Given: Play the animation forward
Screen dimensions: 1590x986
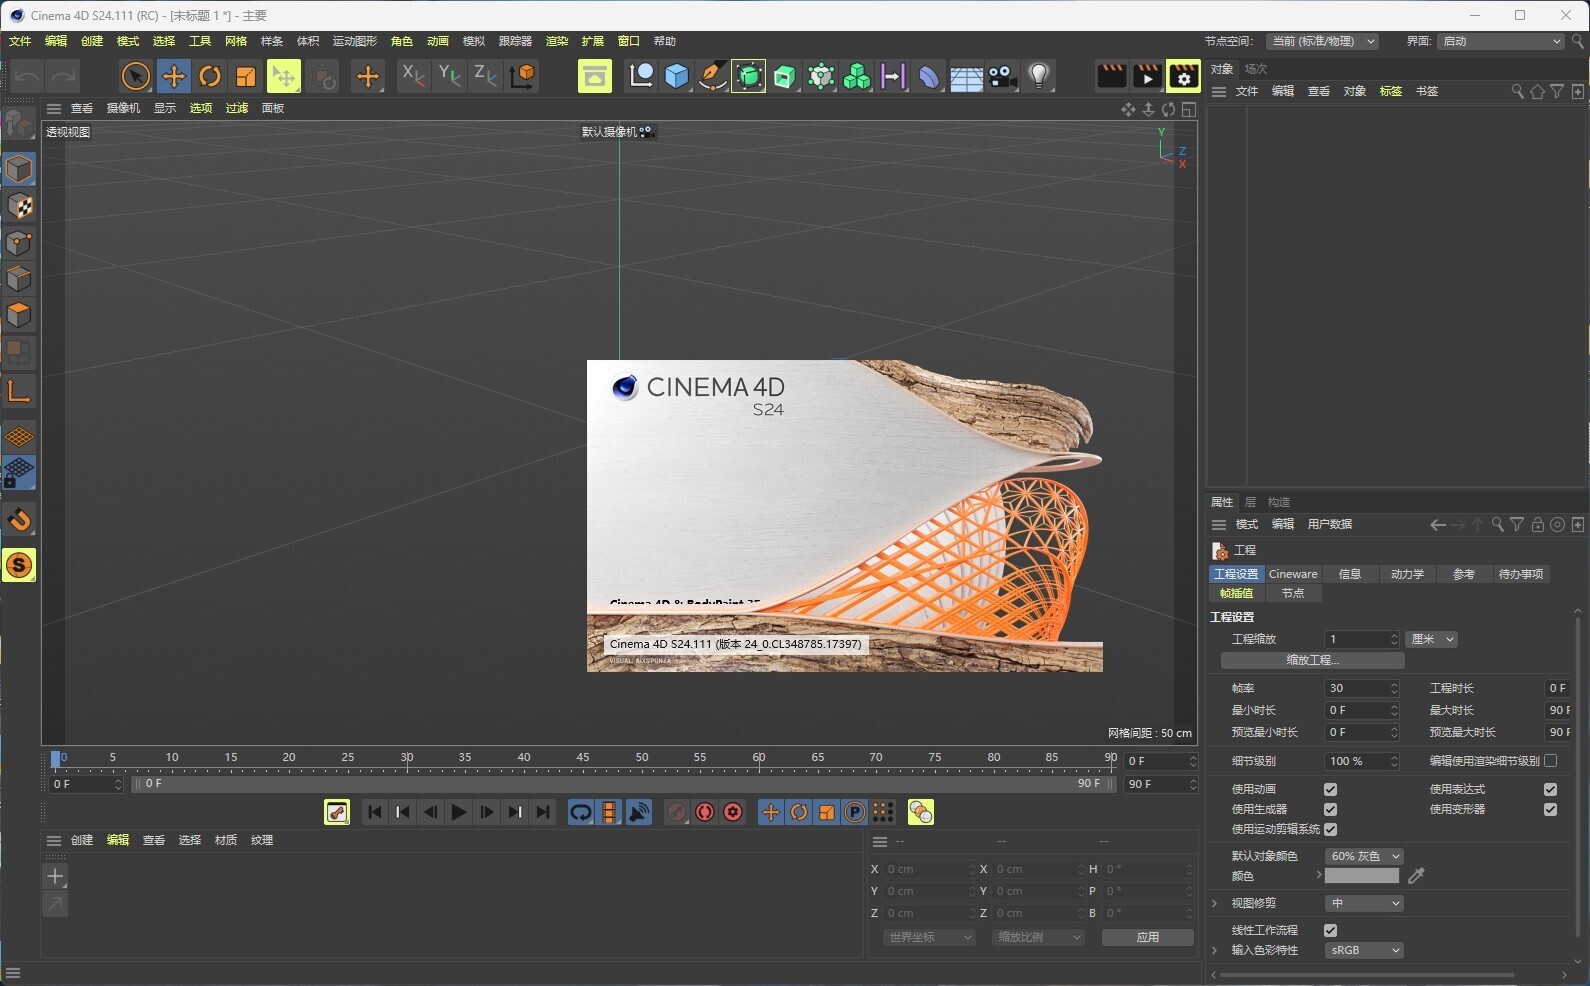Looking at the screenshot, I should pos(458,812).
